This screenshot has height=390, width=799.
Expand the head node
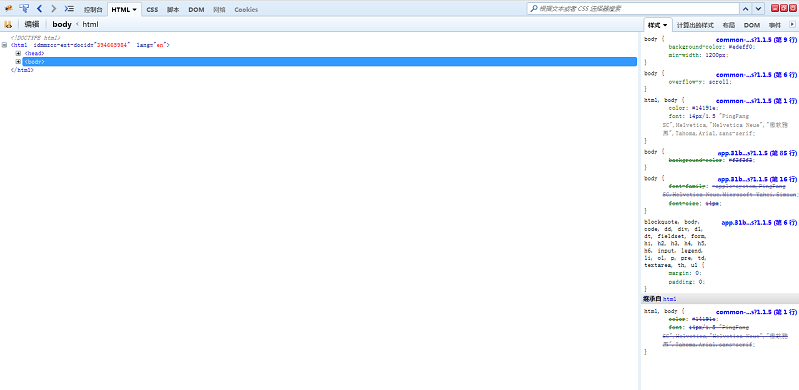tap(18, 53)
